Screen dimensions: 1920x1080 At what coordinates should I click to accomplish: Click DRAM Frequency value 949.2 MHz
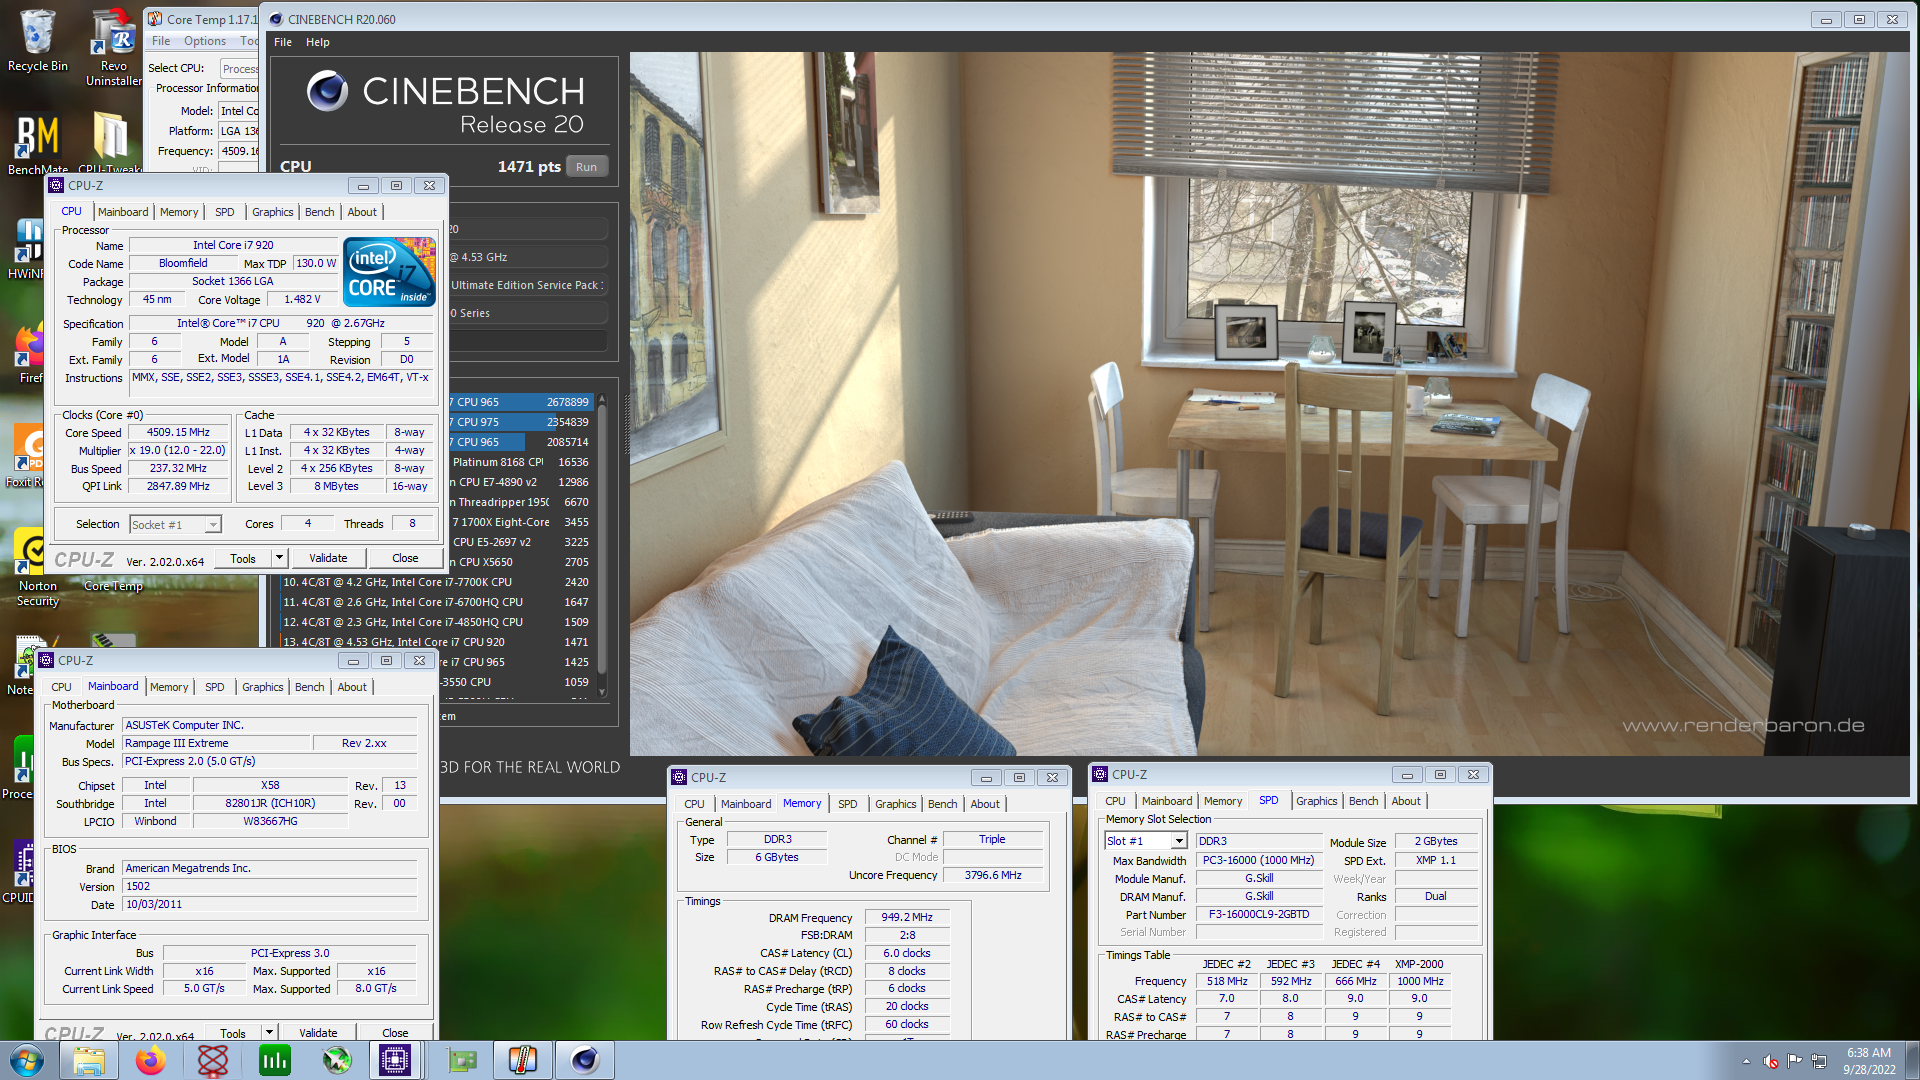click(907, 918)
